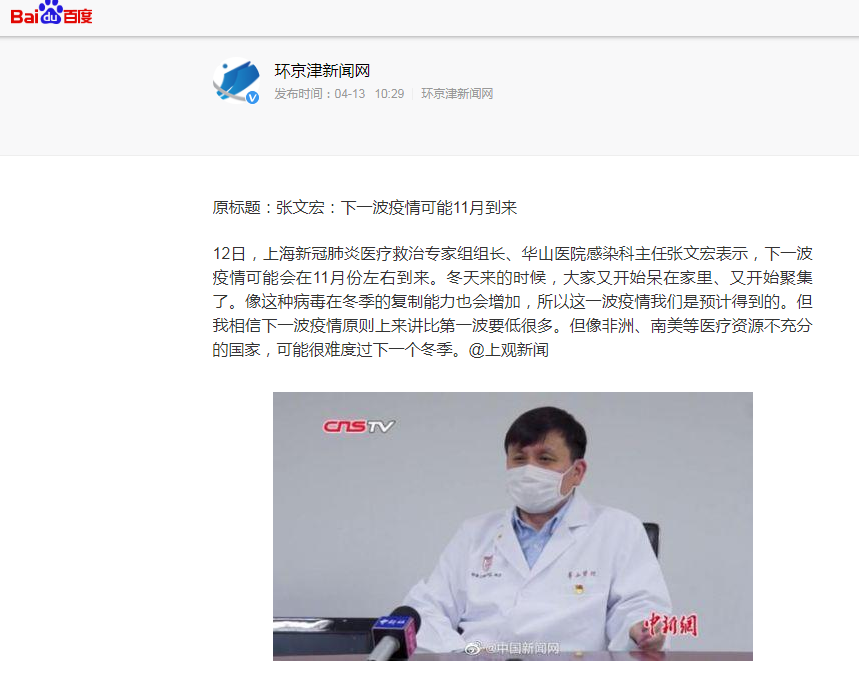Image resolution: width=859 pixels, height=677 pixels.
Task: Open the article photo of the masked doctor
Action: coord(513,526)
